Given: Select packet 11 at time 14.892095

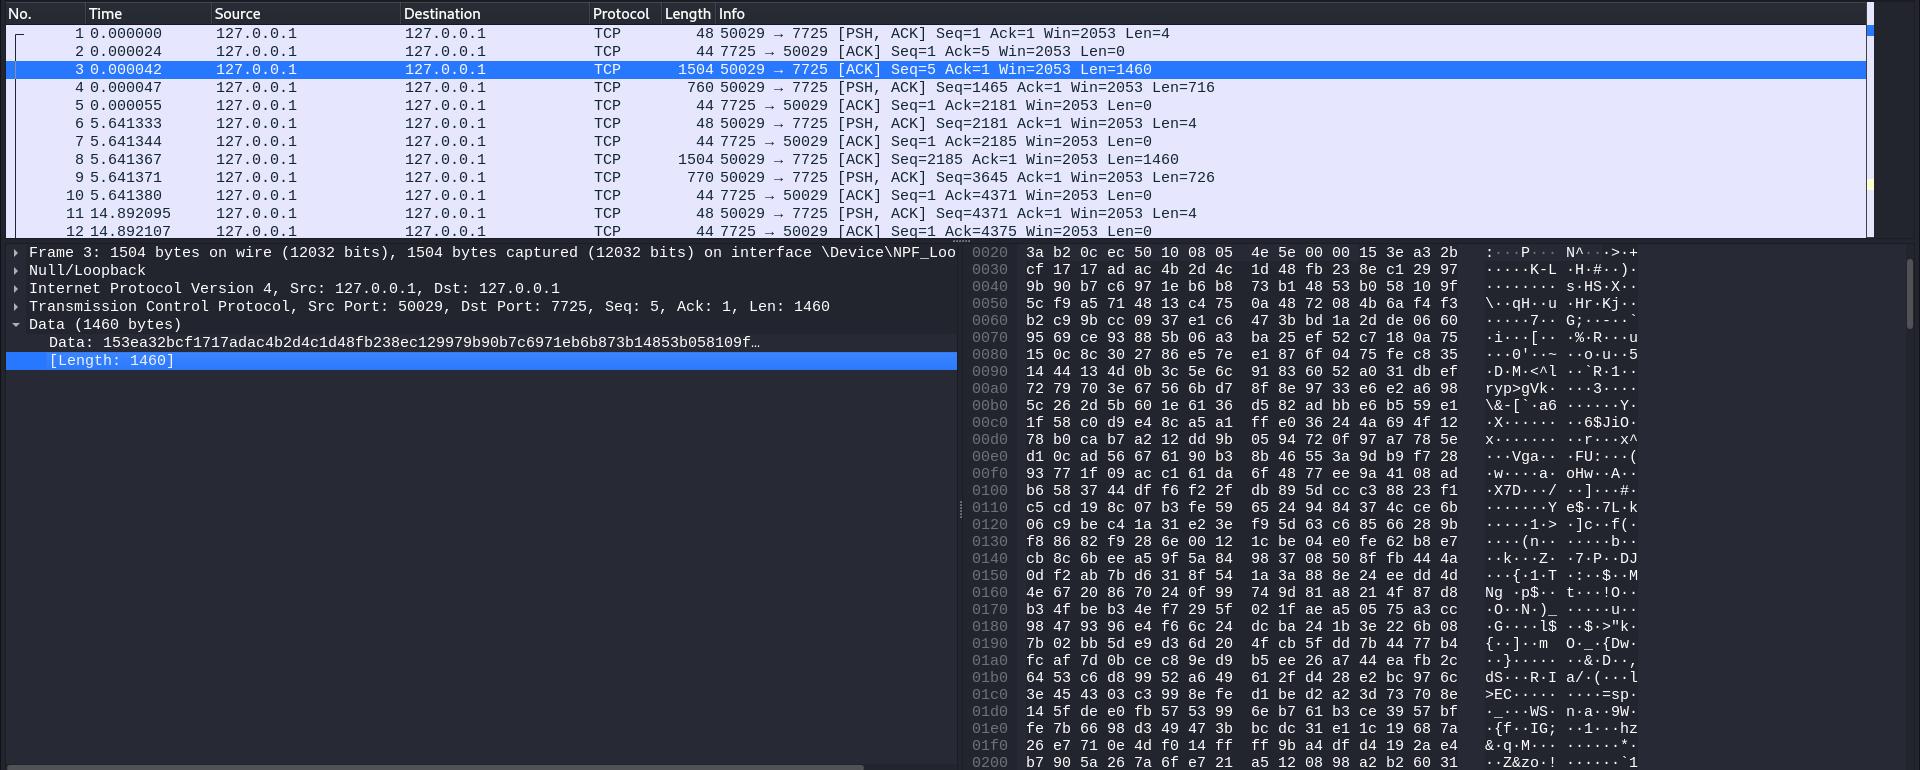Looking at the screenshot, I should click(936, 214).
